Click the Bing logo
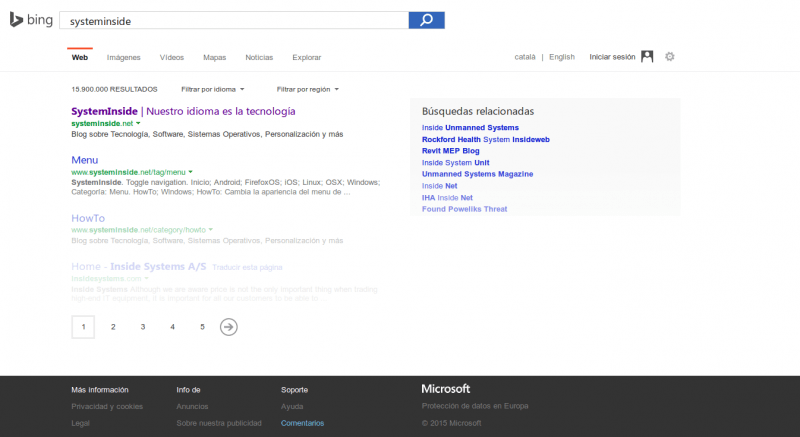800x437 pixels. pos(31,20)
